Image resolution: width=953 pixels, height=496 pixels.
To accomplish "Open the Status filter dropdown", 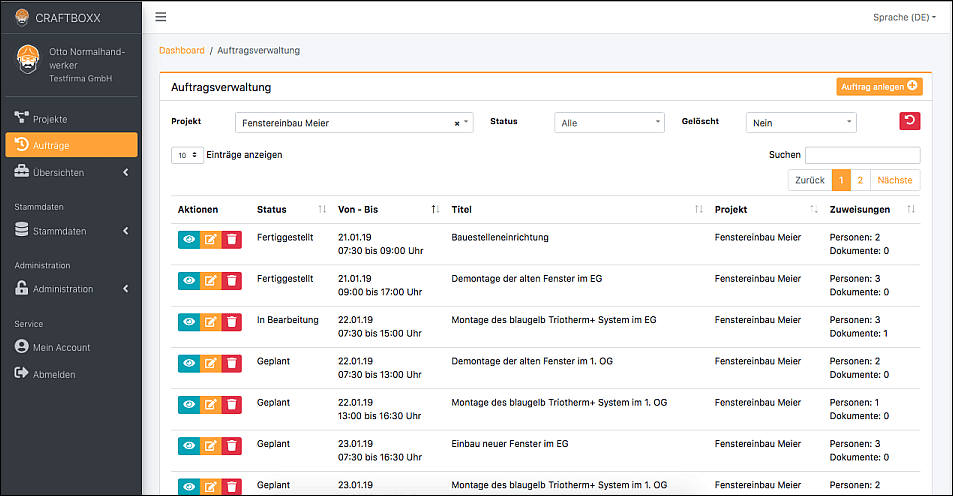I will (x=609, y=123).
